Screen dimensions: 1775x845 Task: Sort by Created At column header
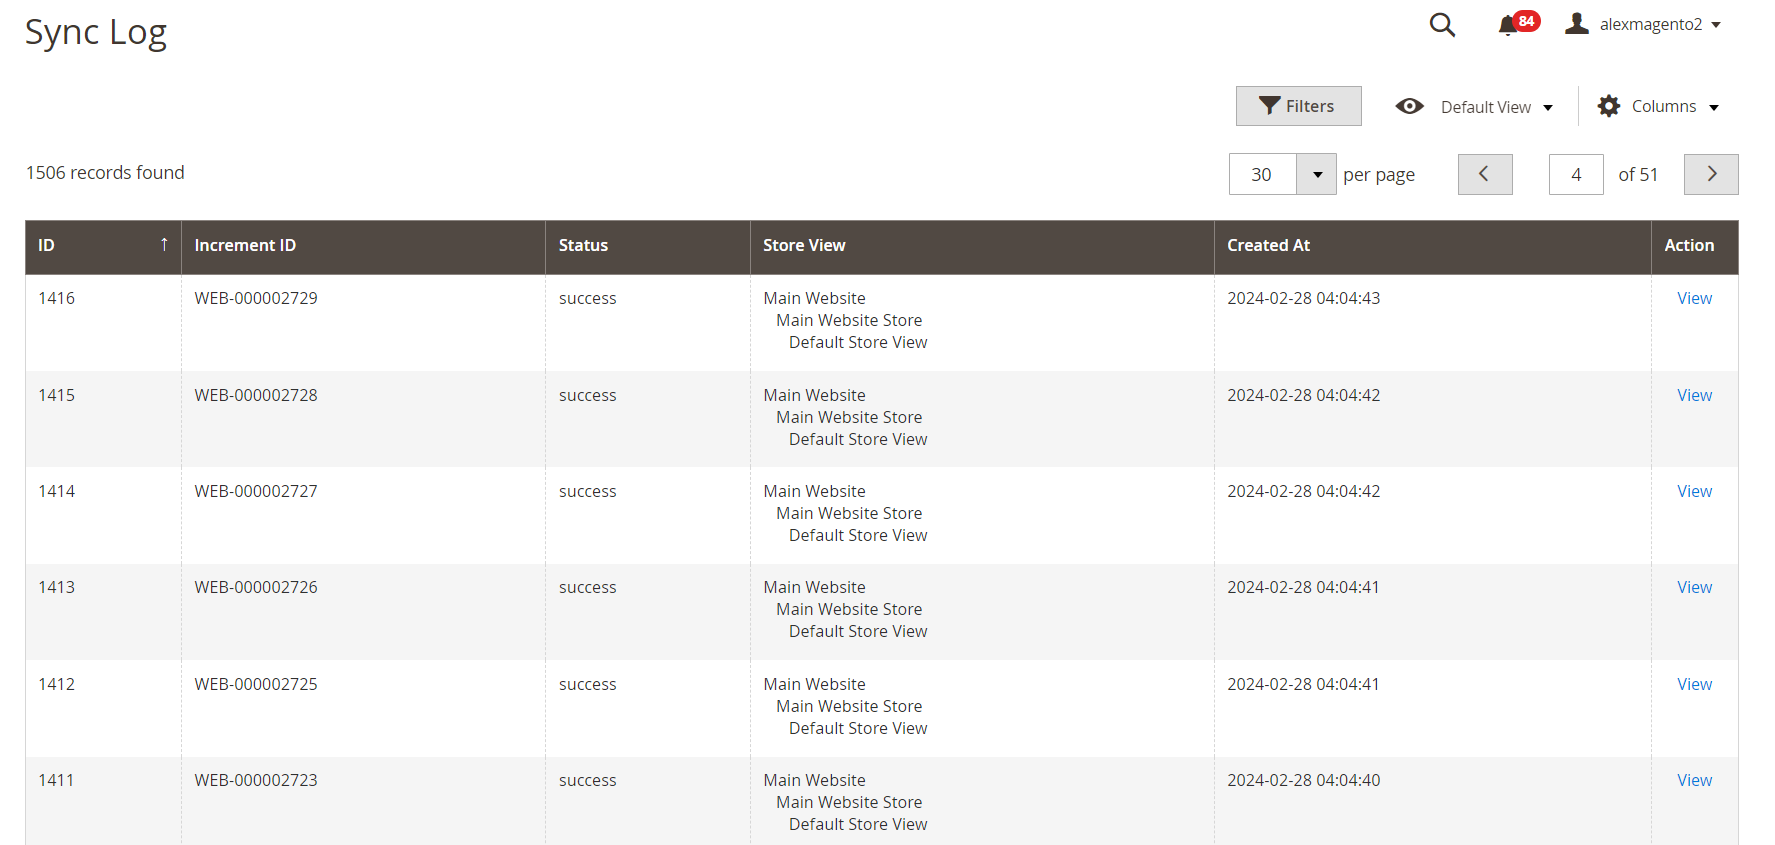pyautogui.click(x=1268, y=246)
